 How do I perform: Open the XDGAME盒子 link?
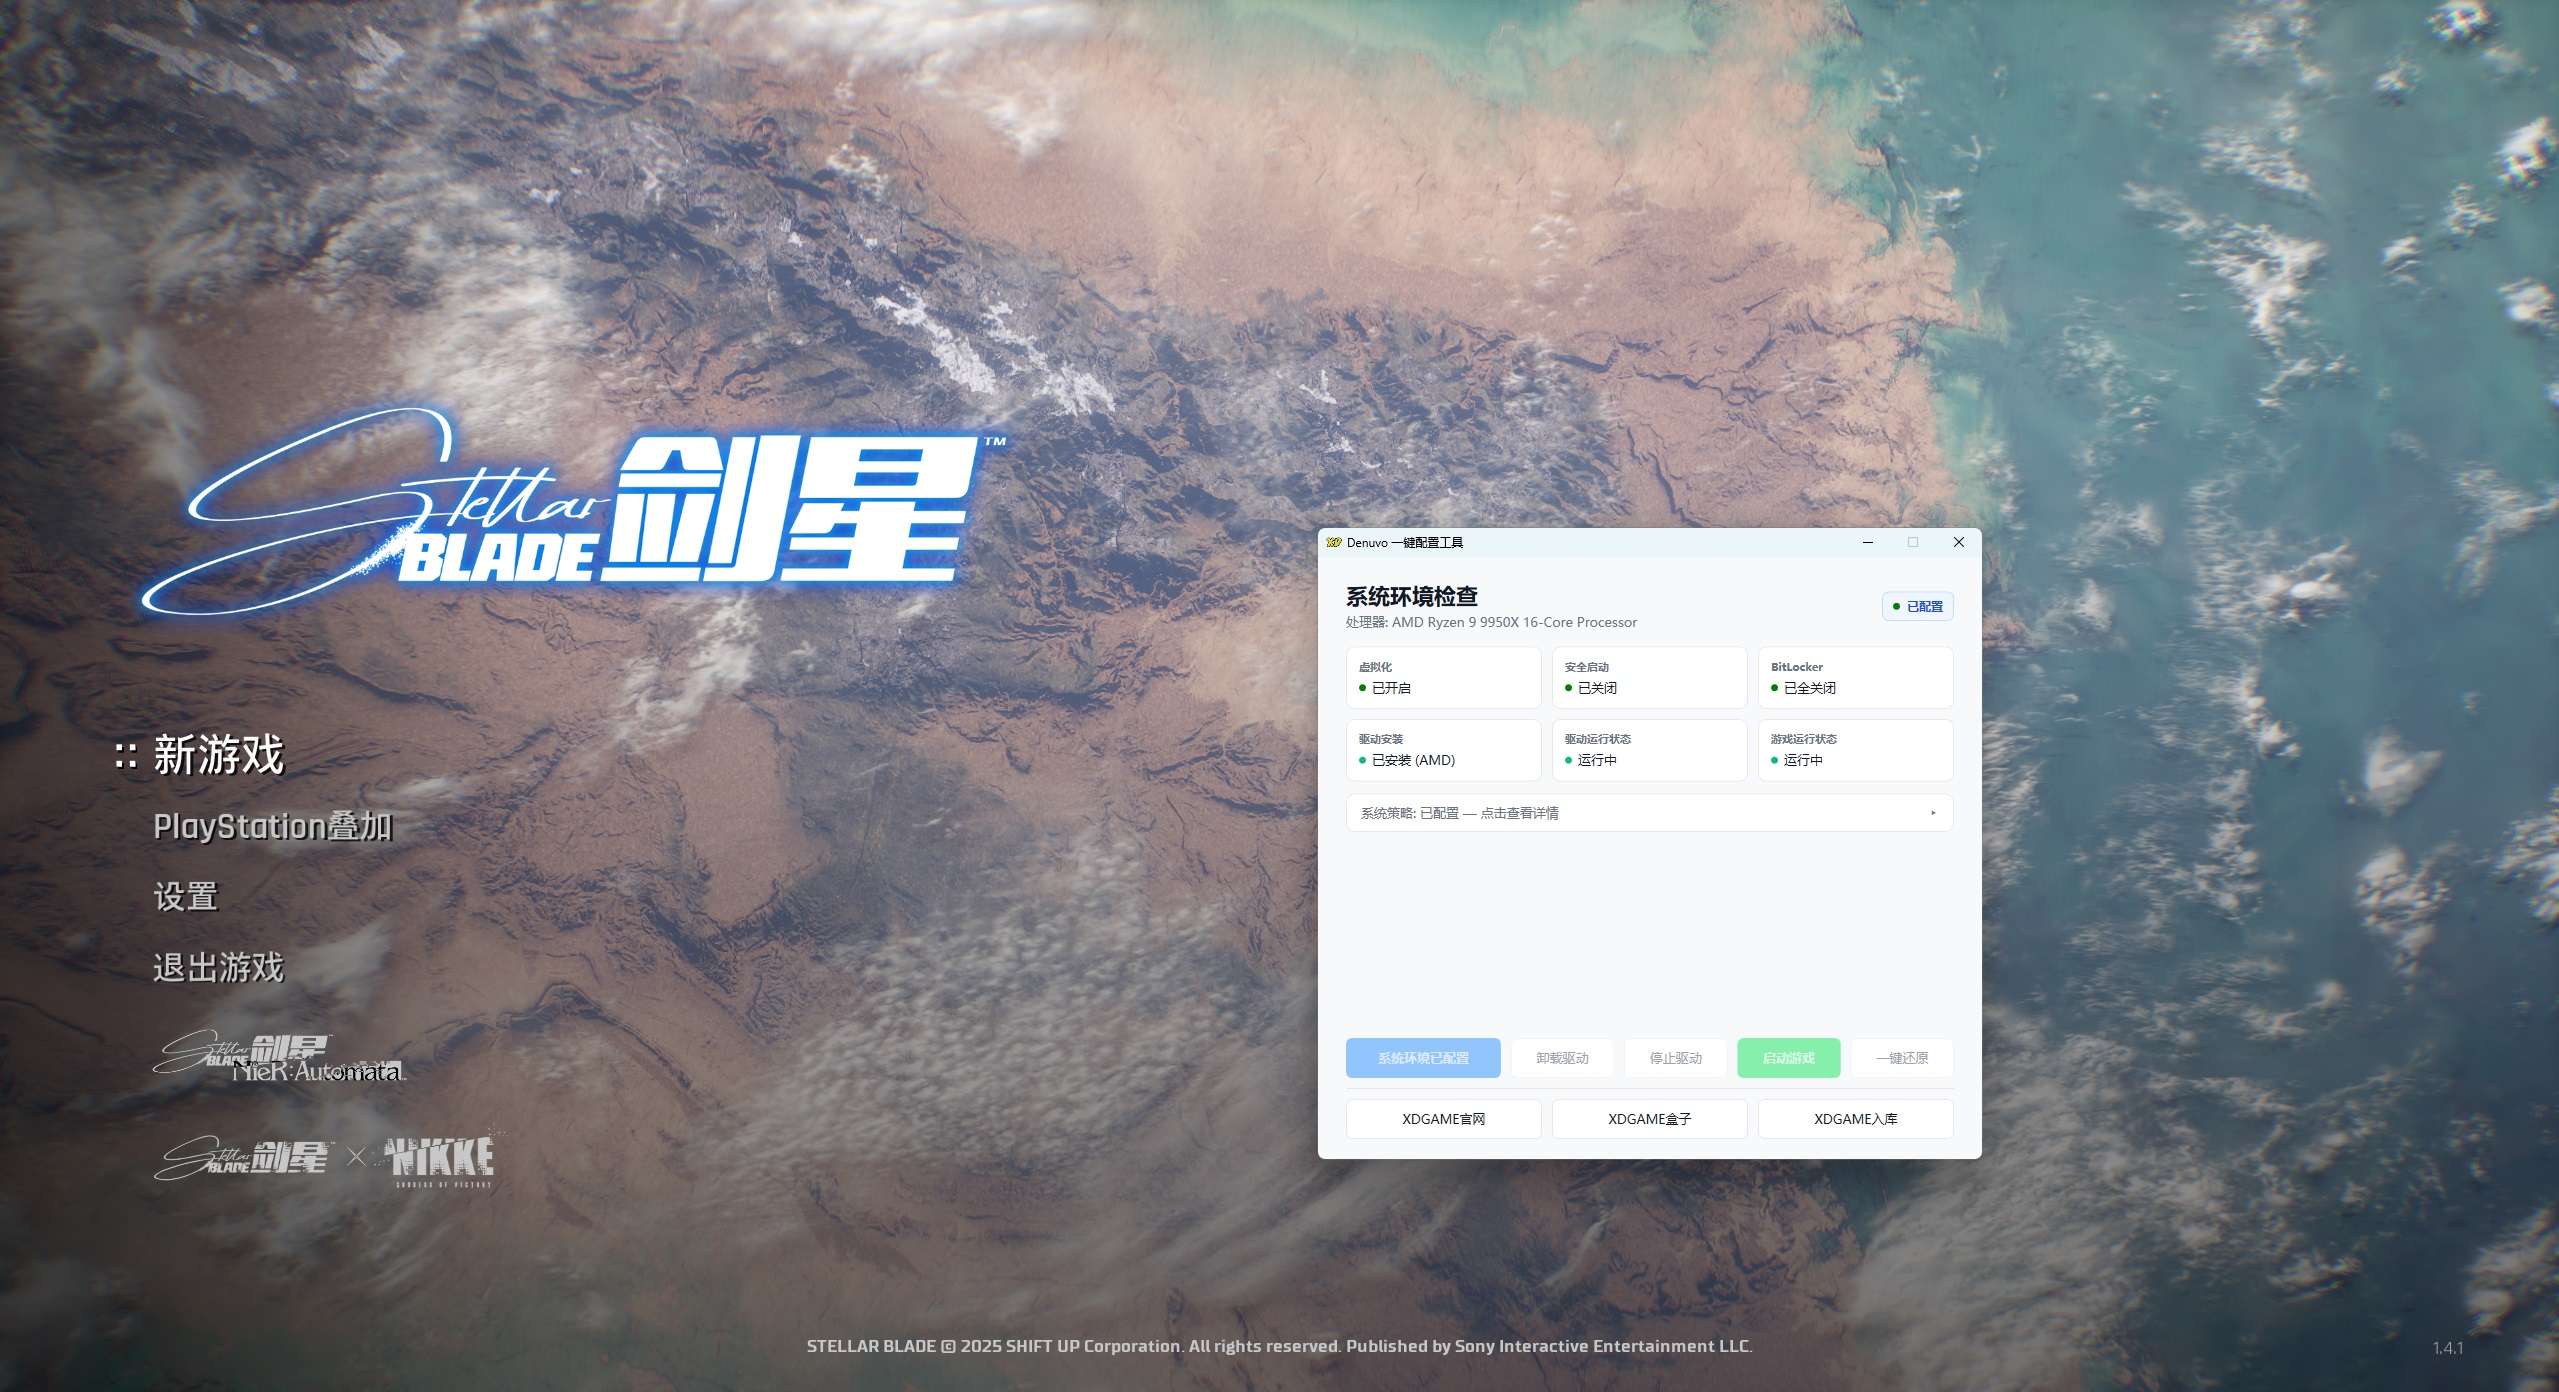coord(1648,1119)
